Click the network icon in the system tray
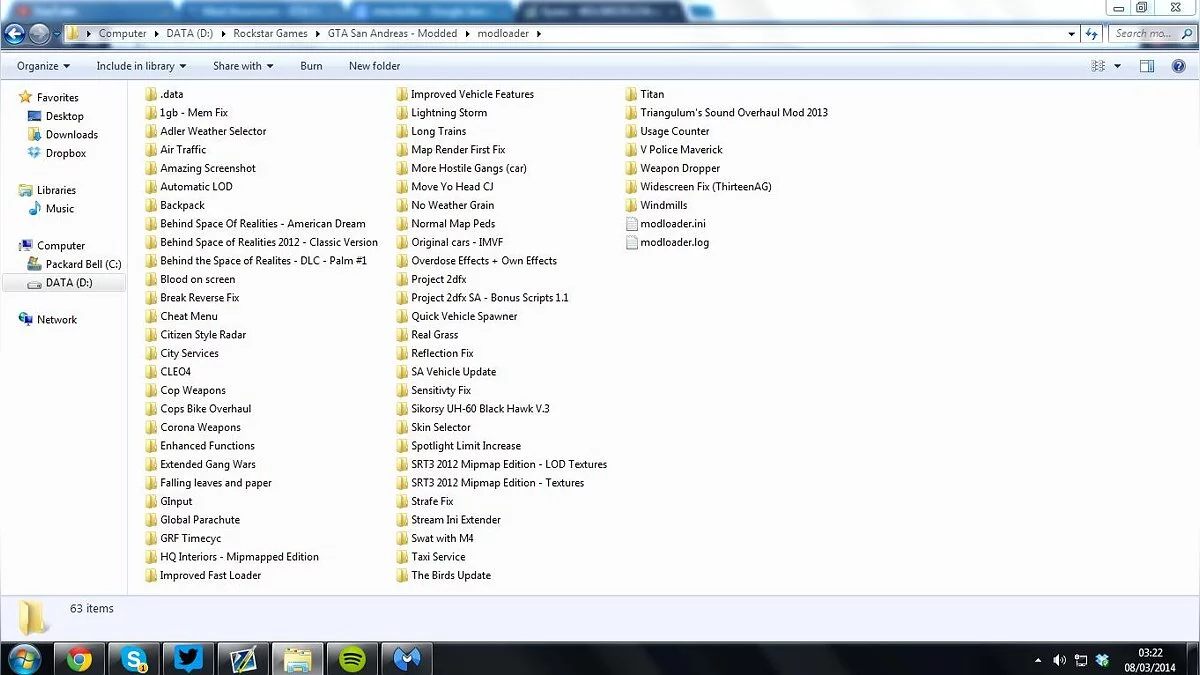The width and height of the screenshot is (1200, 675). 1081,660
